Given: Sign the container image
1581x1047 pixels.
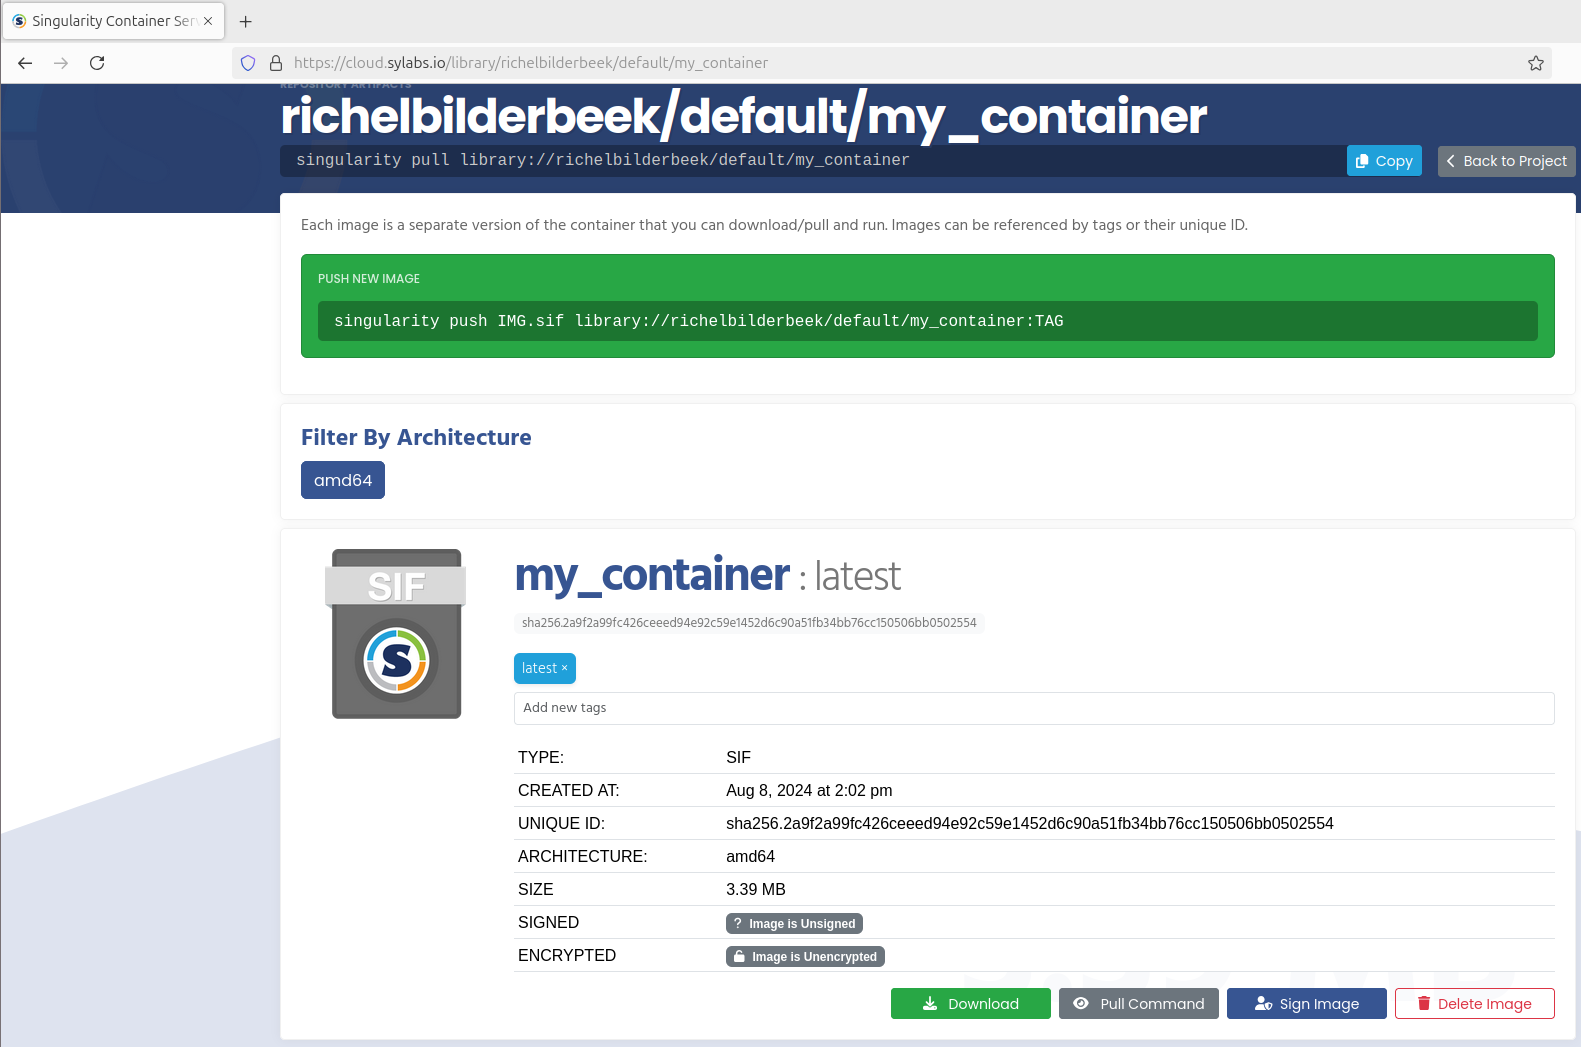Looking at the screenshot, I should click(1306, 1004).
